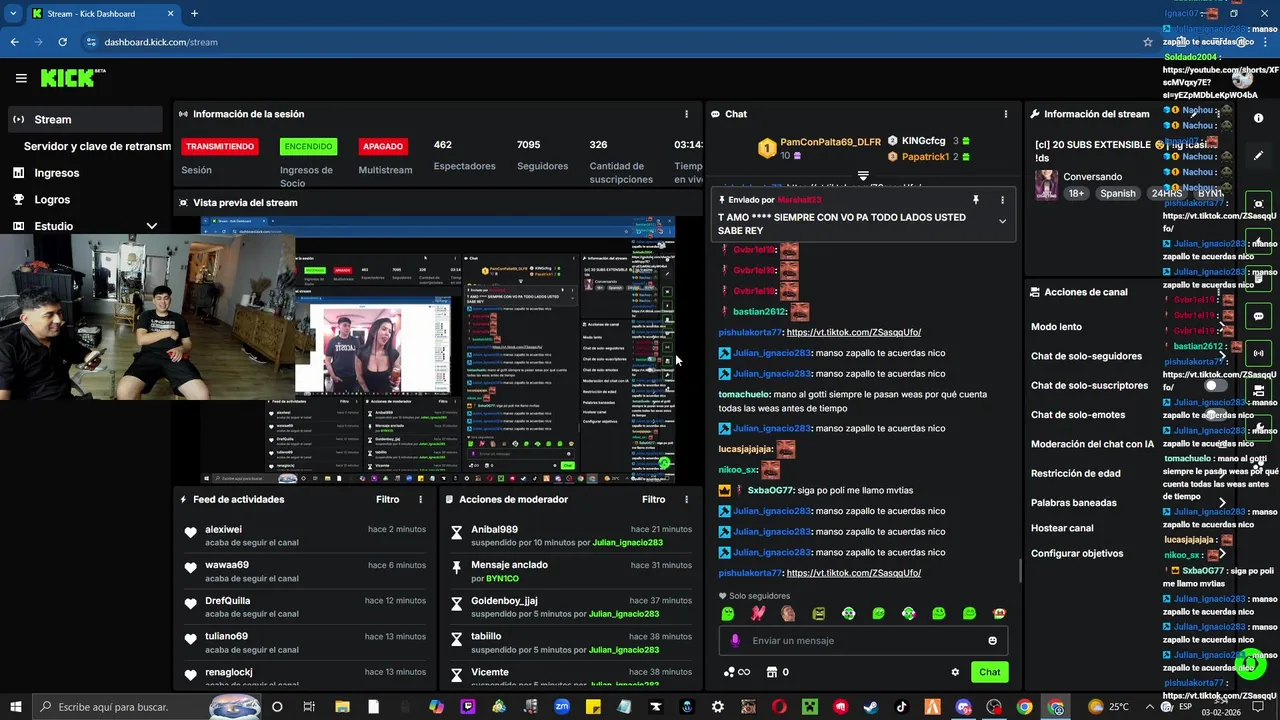Open the Chat panel three-dot menu
The image size is (1280, 720).
pyautogui.click(x=1006, y=114)
